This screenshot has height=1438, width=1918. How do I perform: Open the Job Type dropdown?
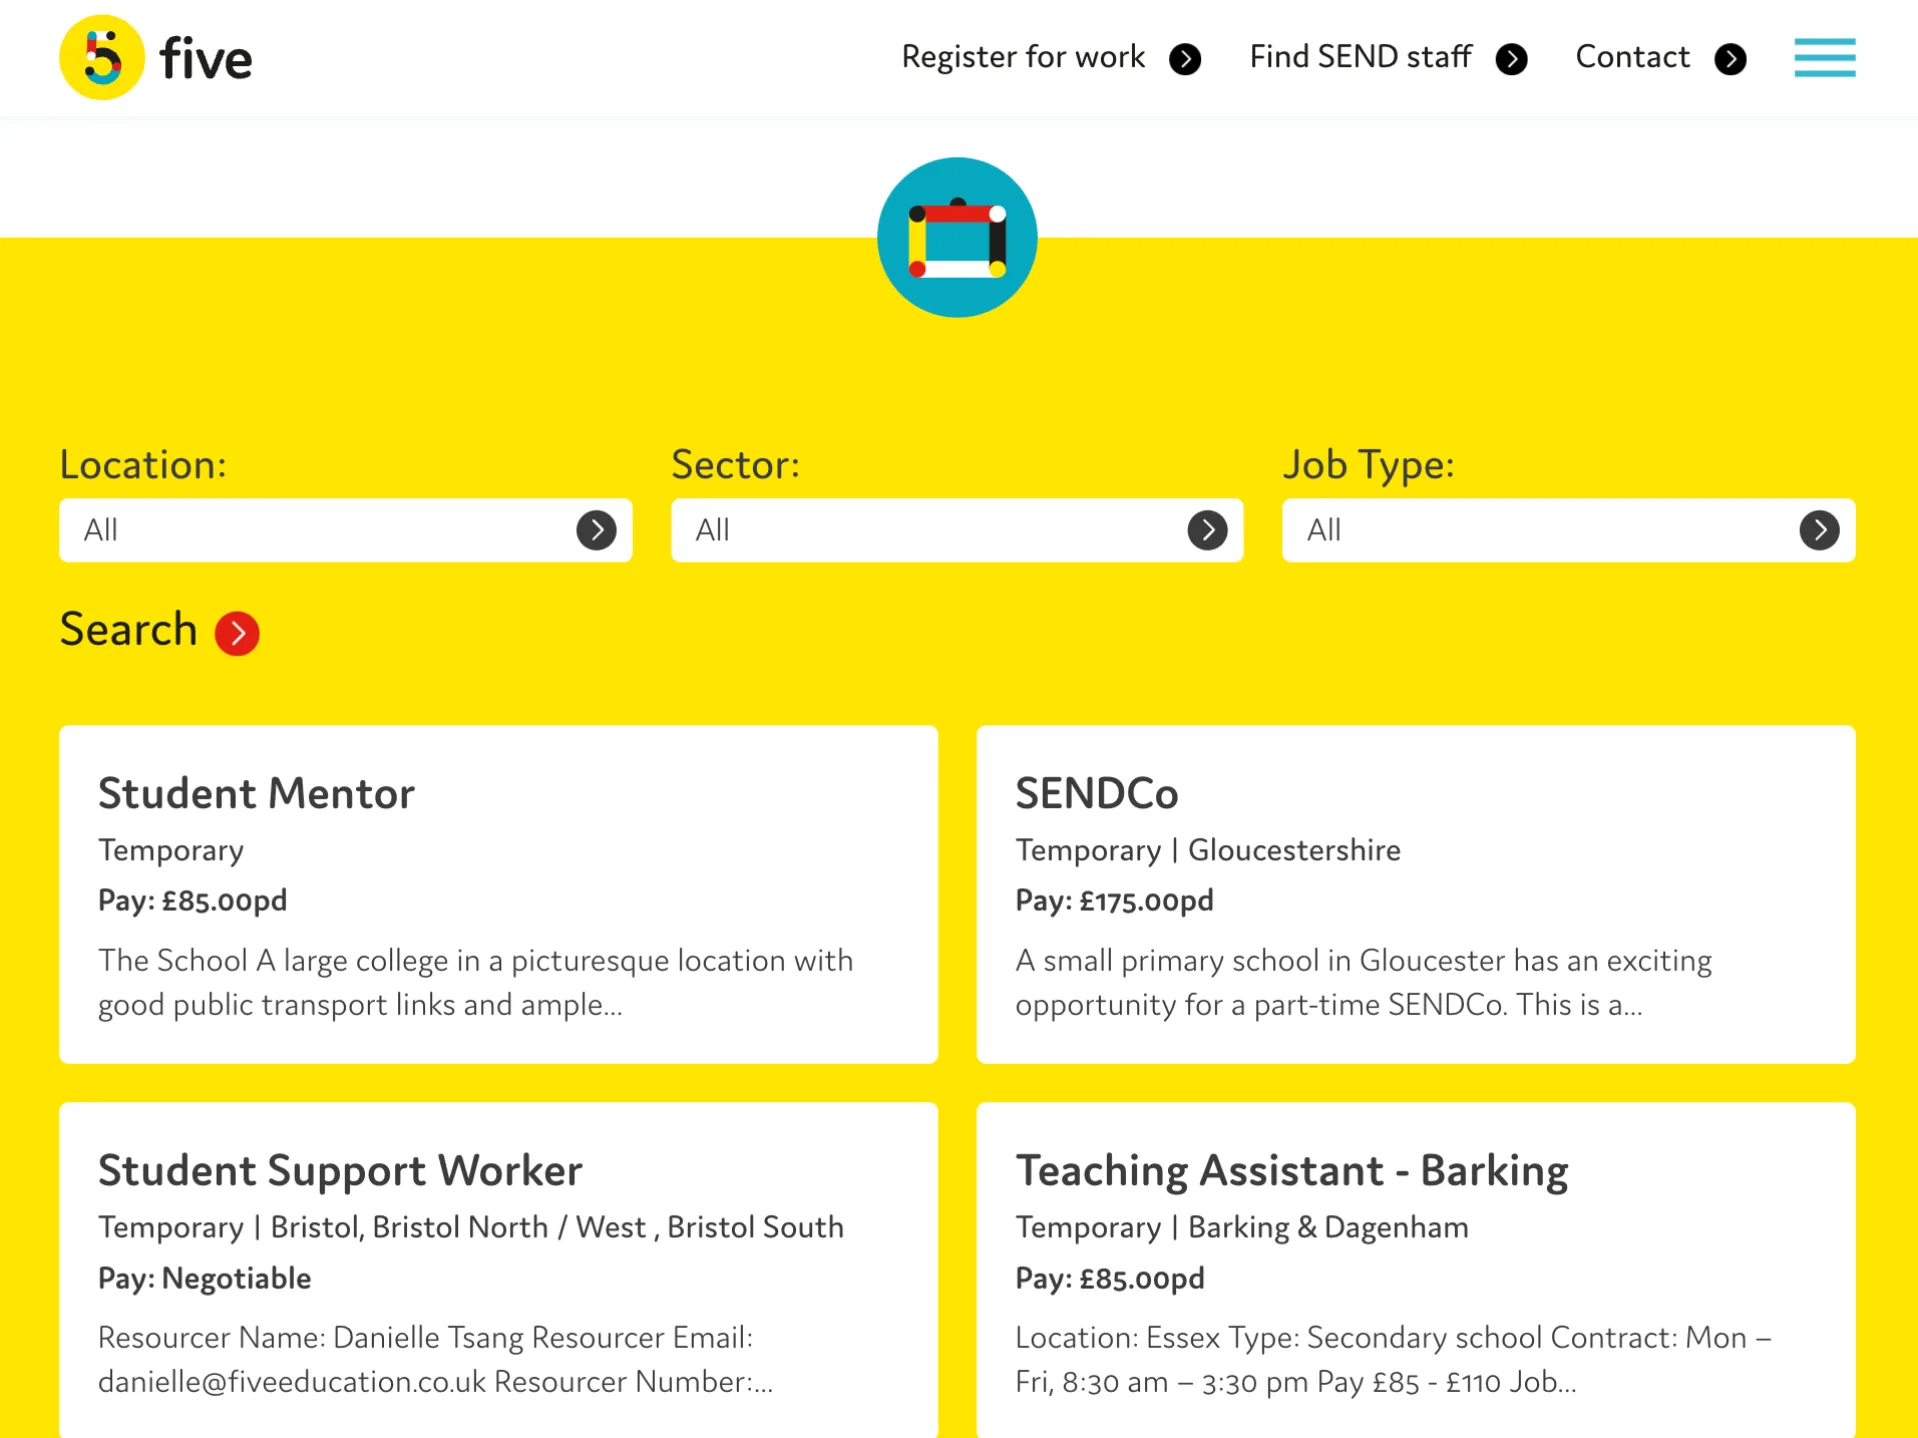pyautogui.click(x=1567, y=530)
